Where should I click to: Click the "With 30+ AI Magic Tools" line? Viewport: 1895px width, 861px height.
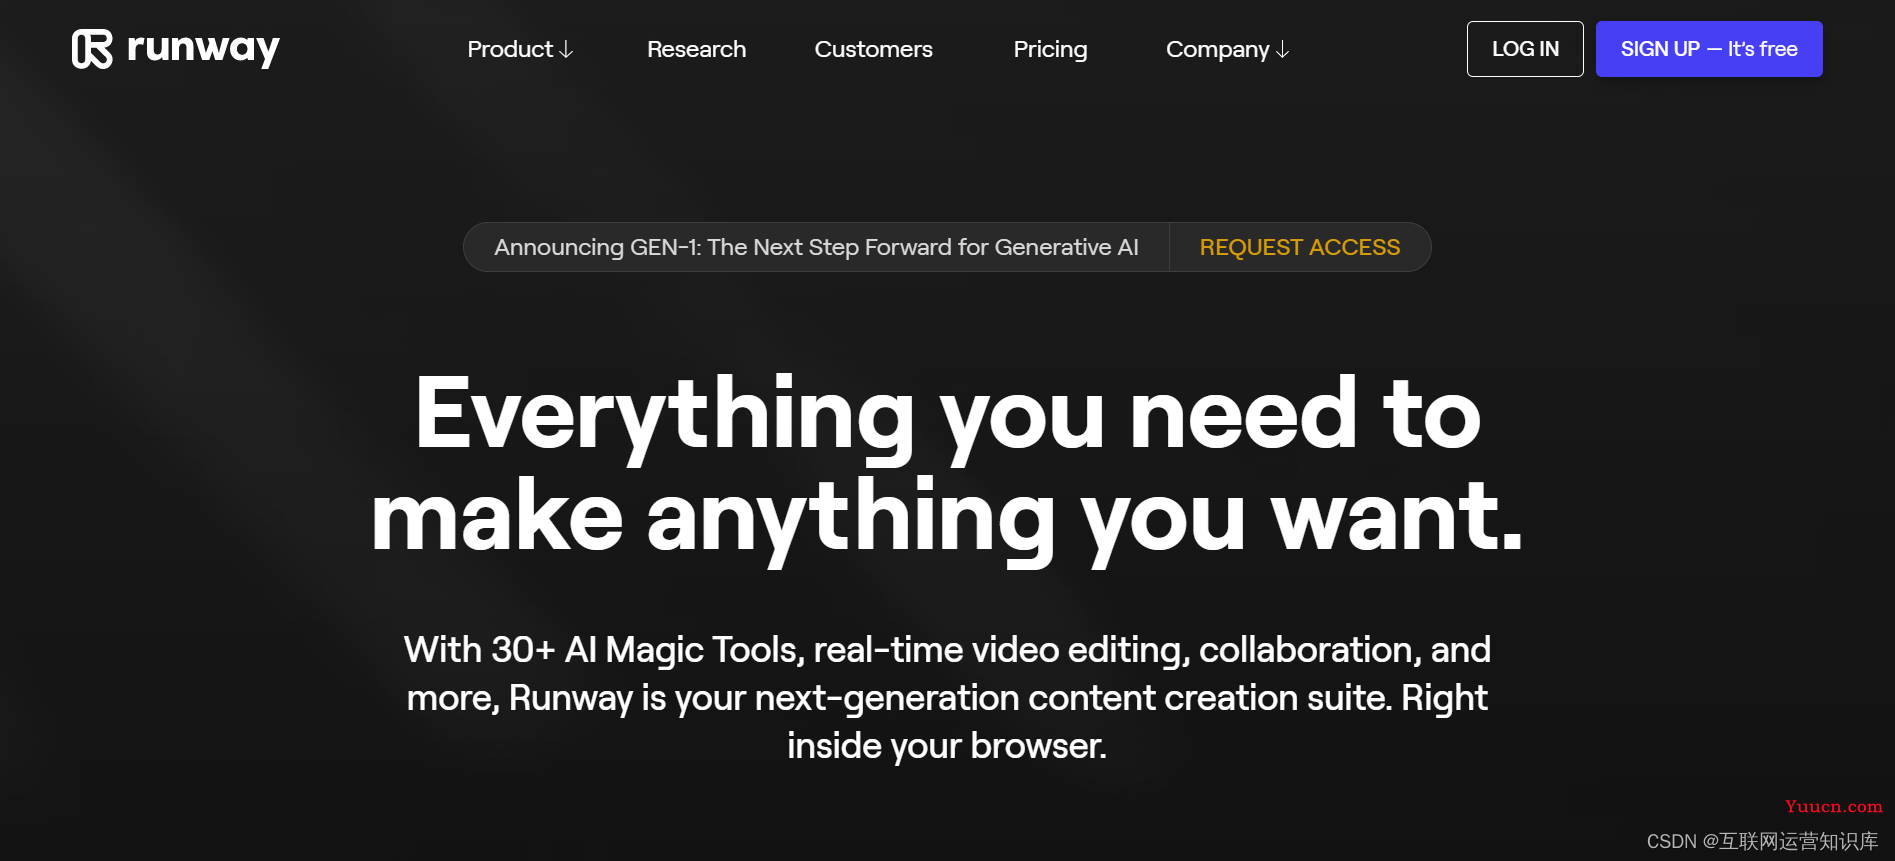(x=947, y=650)
